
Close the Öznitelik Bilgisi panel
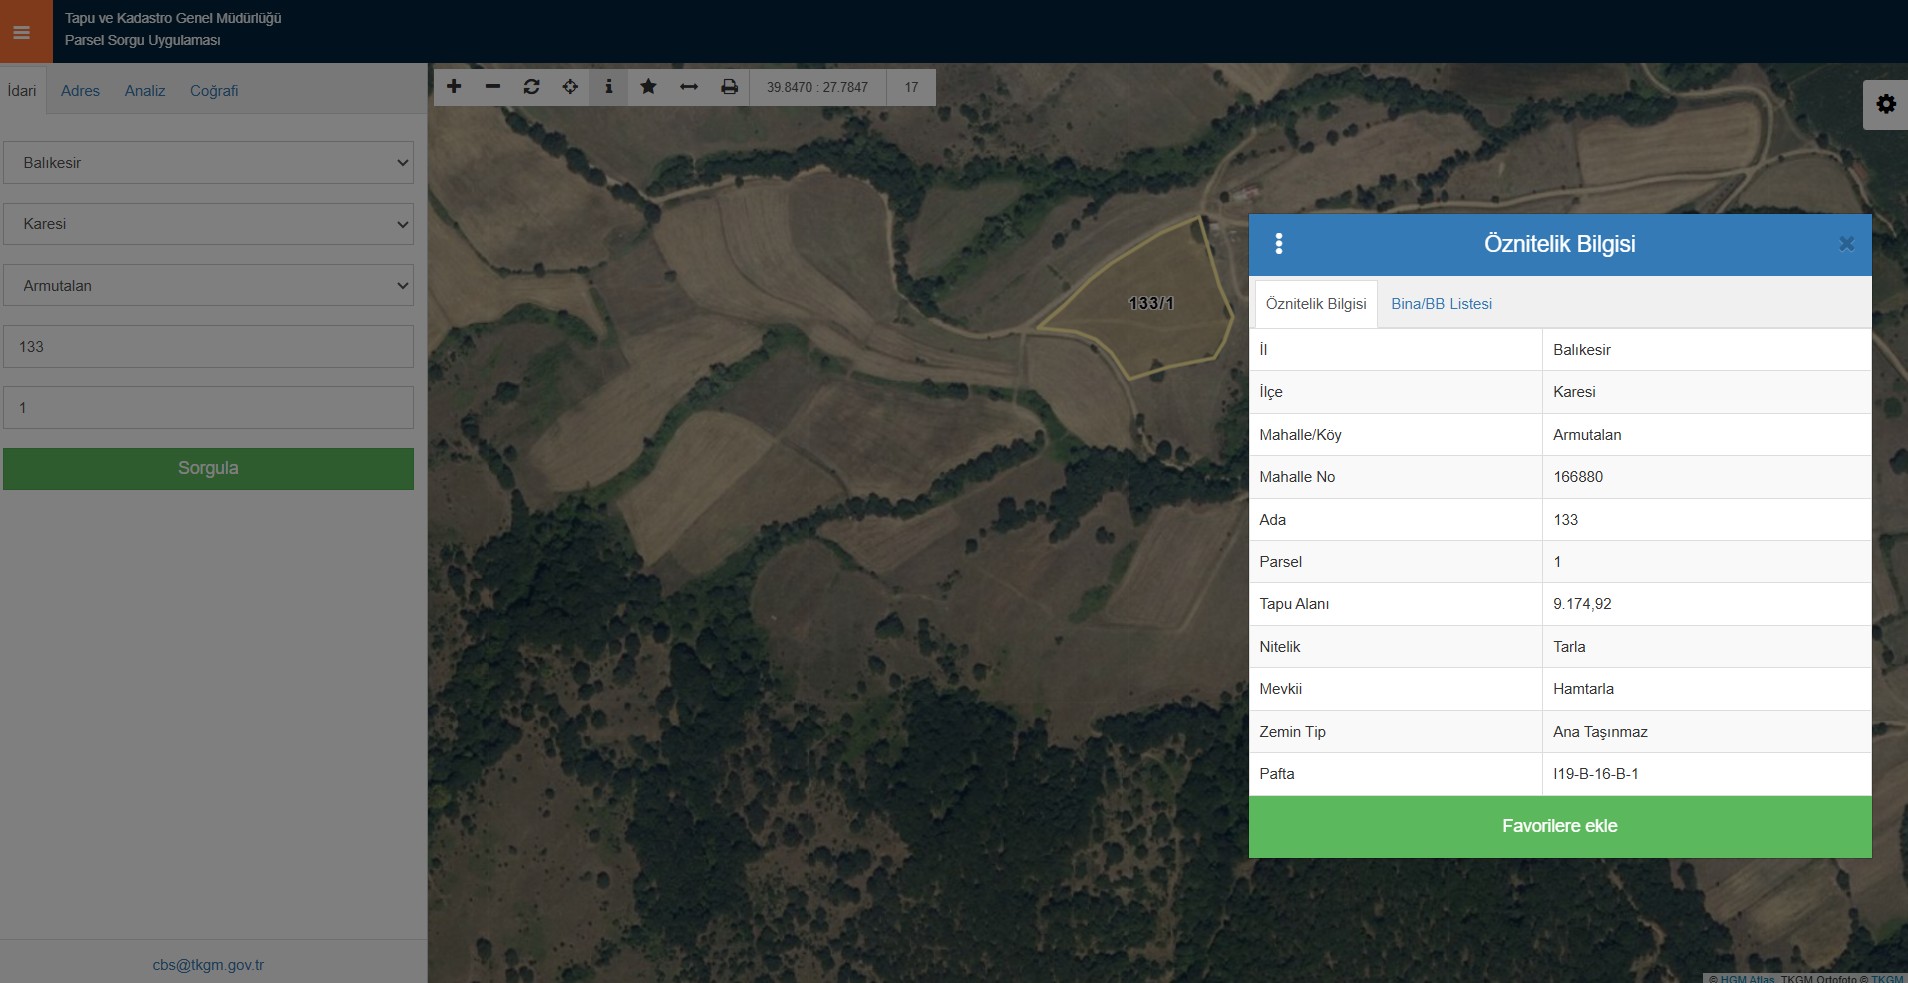click(1846, 244)
